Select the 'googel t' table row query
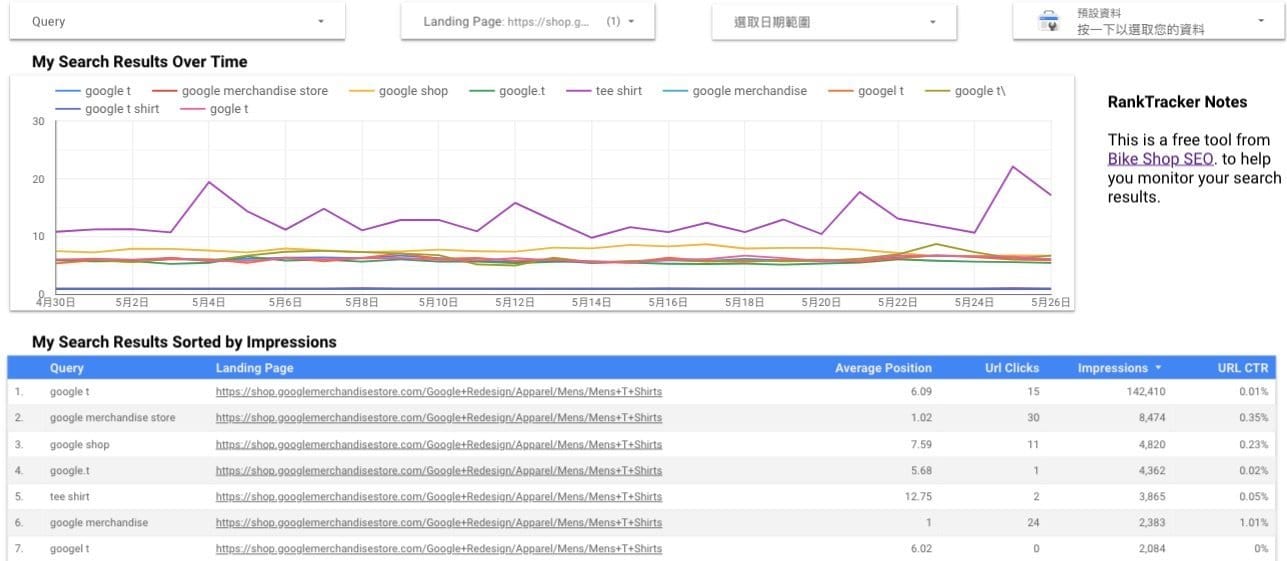Image resolution: width=1287 pixels, height=561 pixels. [x=70, y=549]
